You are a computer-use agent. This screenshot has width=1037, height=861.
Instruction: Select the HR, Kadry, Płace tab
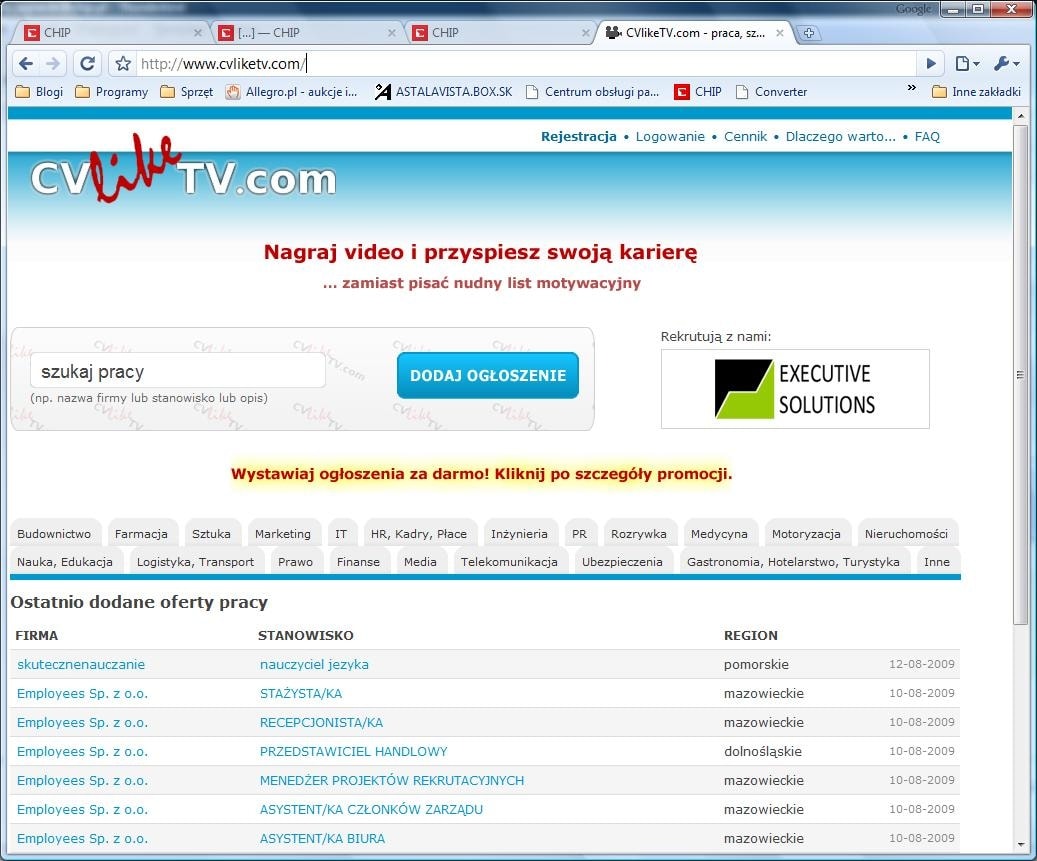point(419,534)
